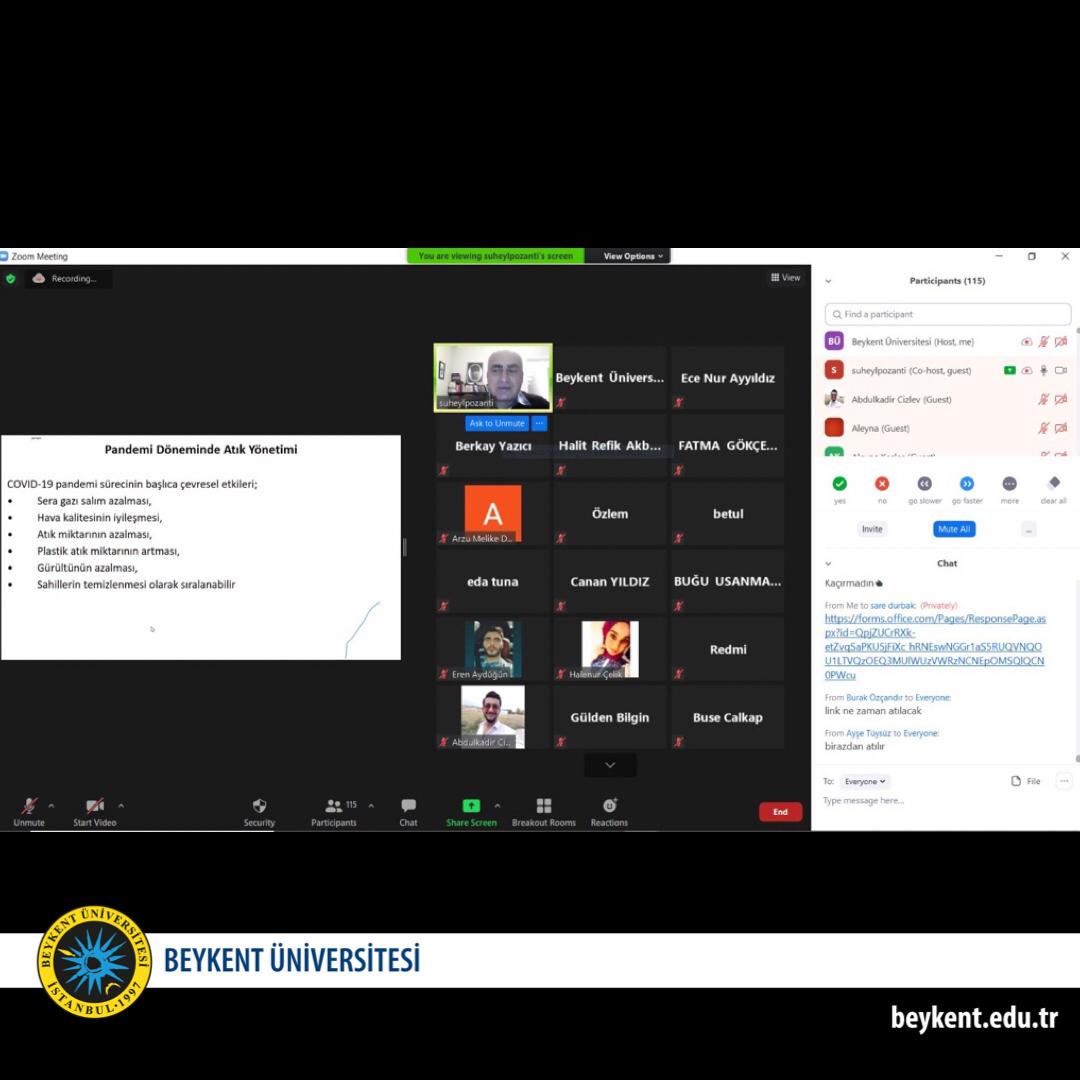Click Beykent Üniversitesi's recording icon in participants list
The width and height of the screenshot is (1080, 1080).
coord(1027,342)
